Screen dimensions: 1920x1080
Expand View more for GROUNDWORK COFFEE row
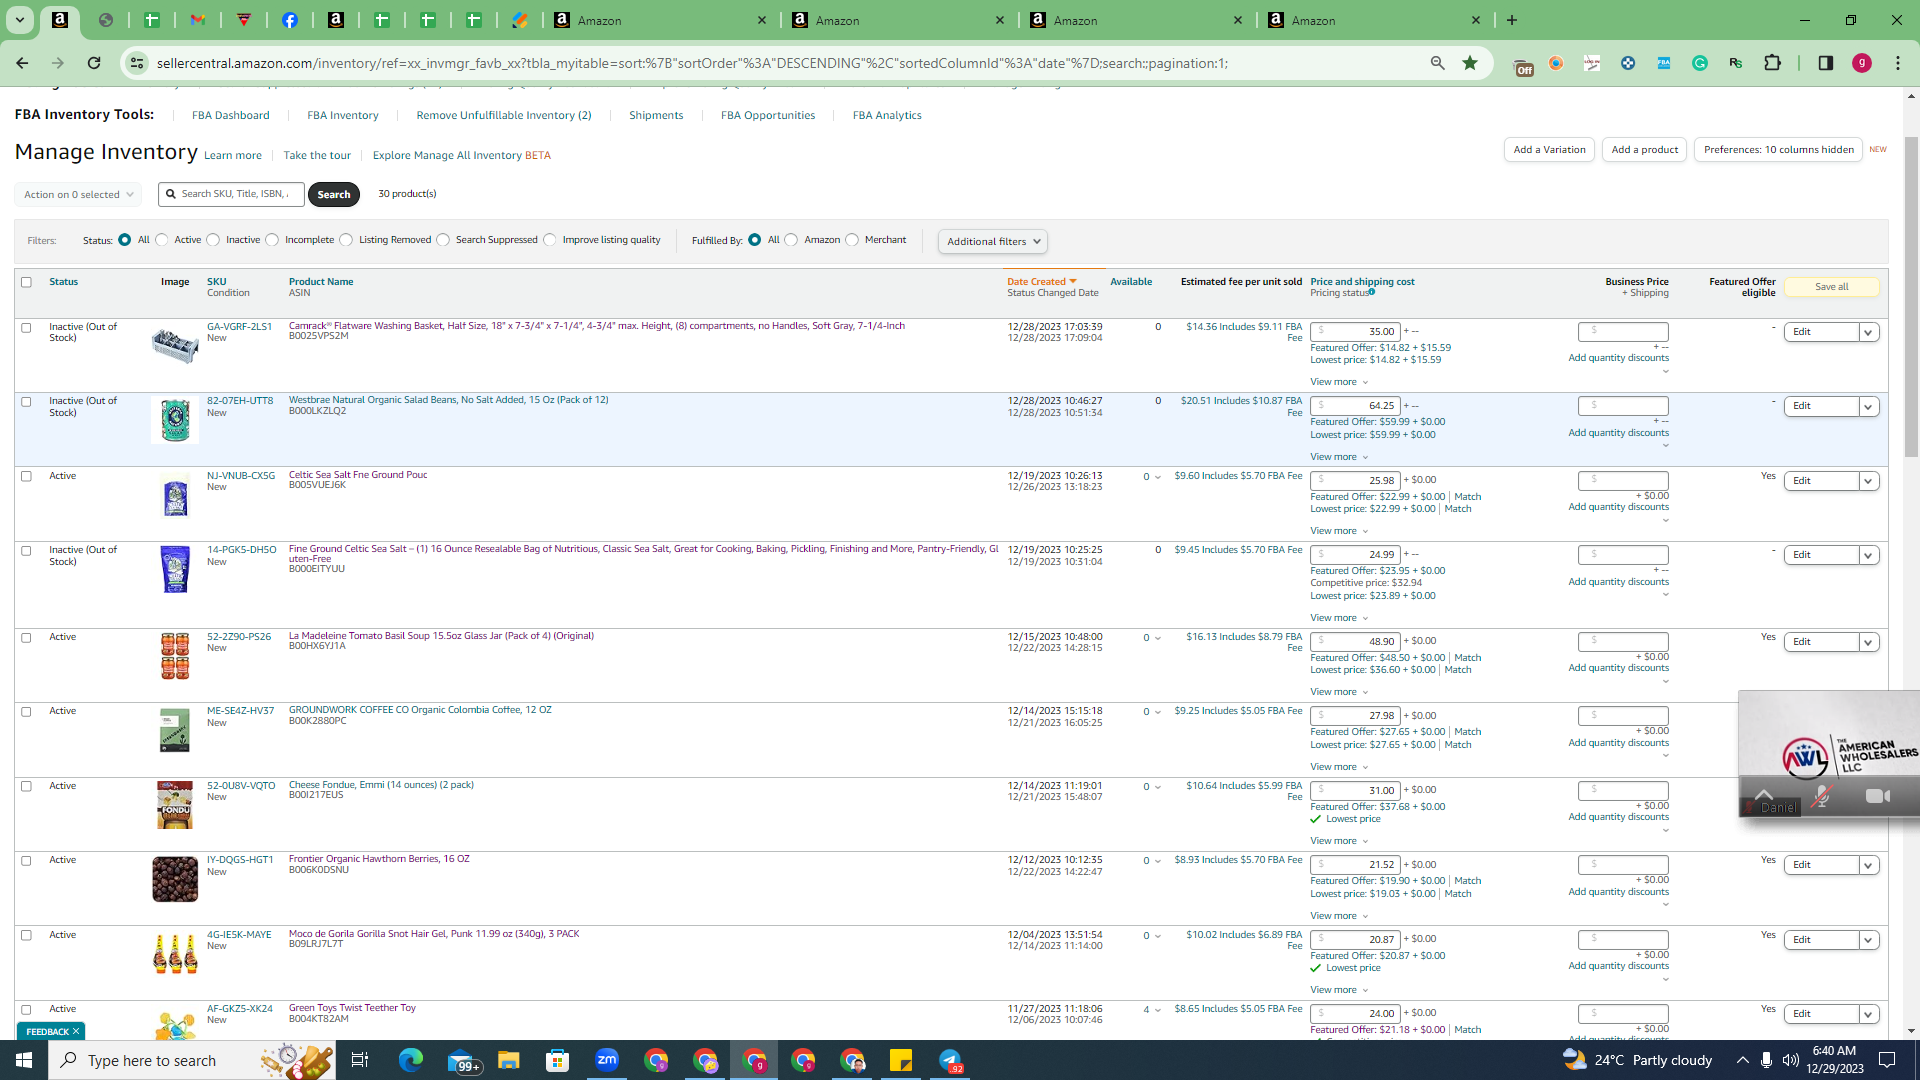click(x=1339, y=767)
